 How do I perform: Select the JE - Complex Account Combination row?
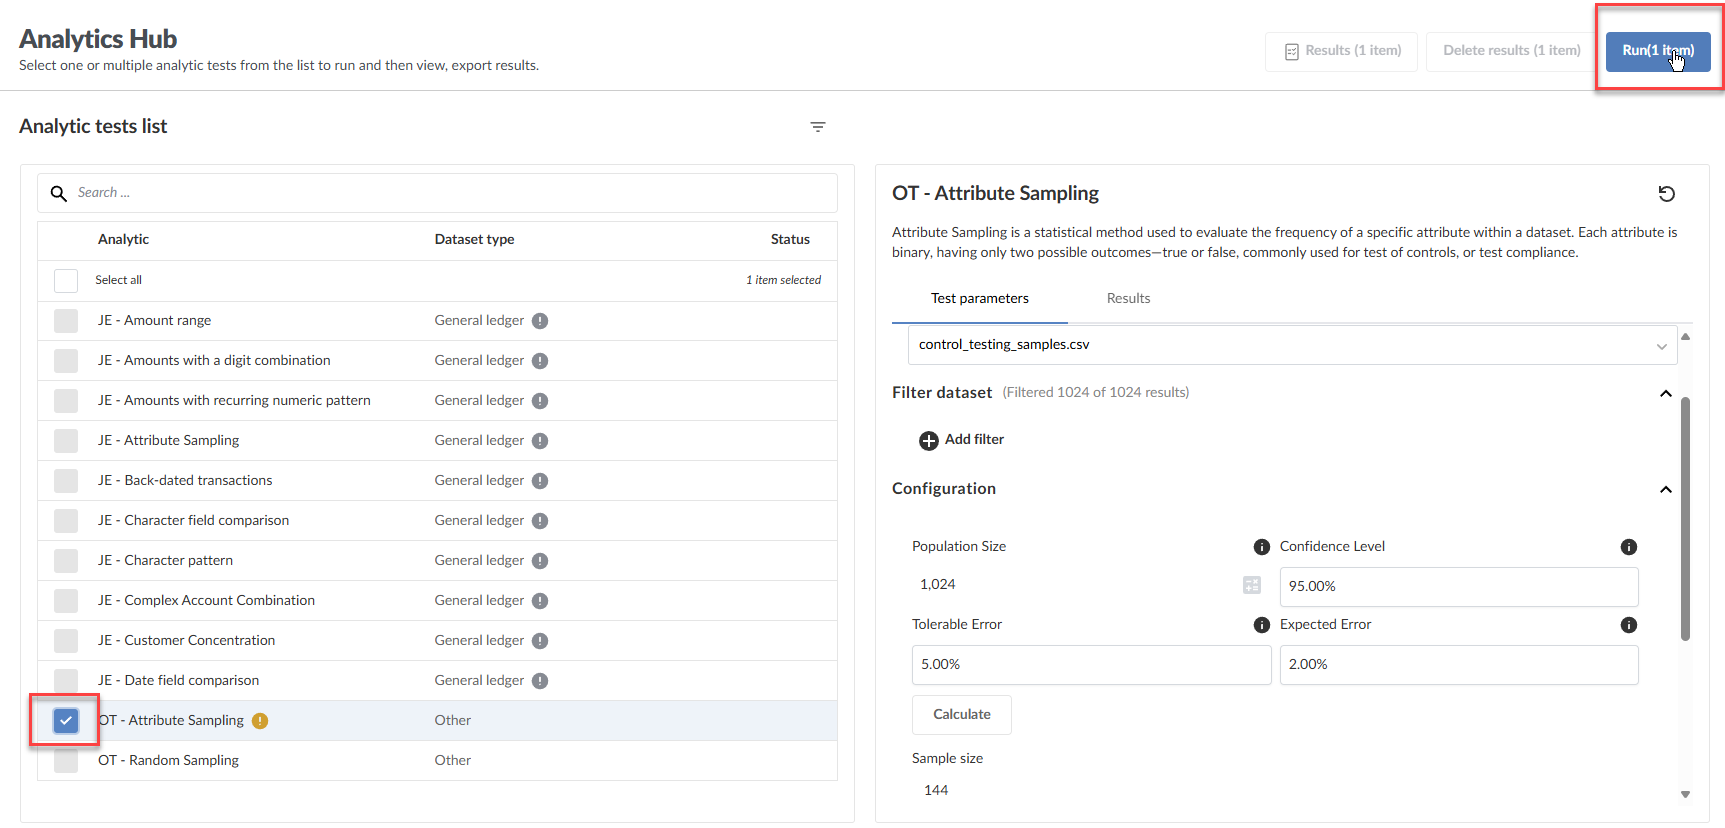click(437, 601)
